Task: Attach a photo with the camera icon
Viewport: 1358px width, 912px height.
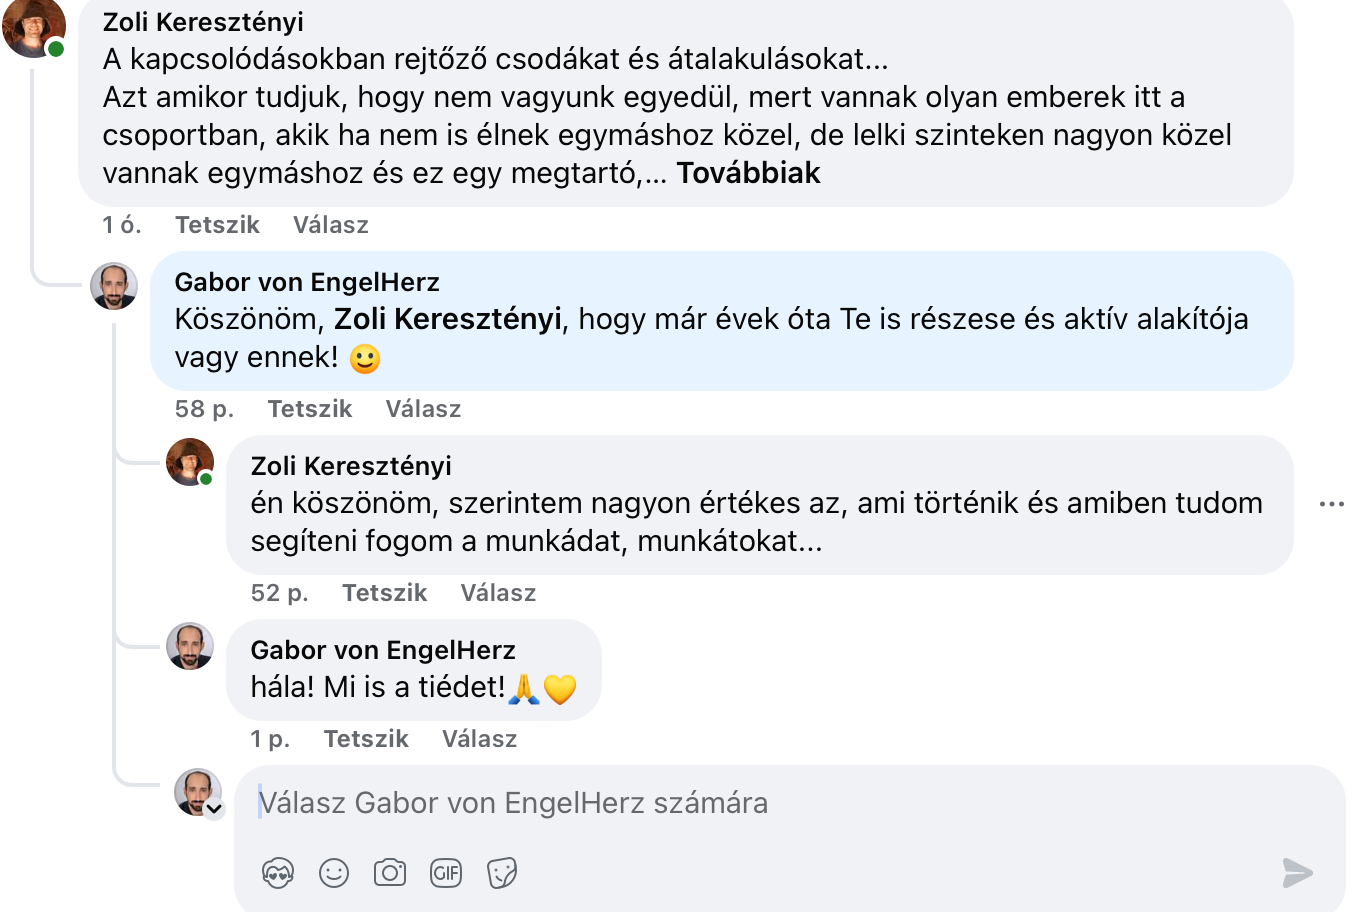Action: coord(390,873)
